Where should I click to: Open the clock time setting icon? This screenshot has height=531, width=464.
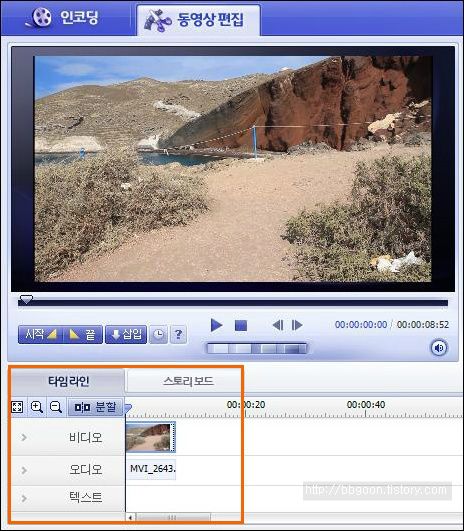[159, 335]
